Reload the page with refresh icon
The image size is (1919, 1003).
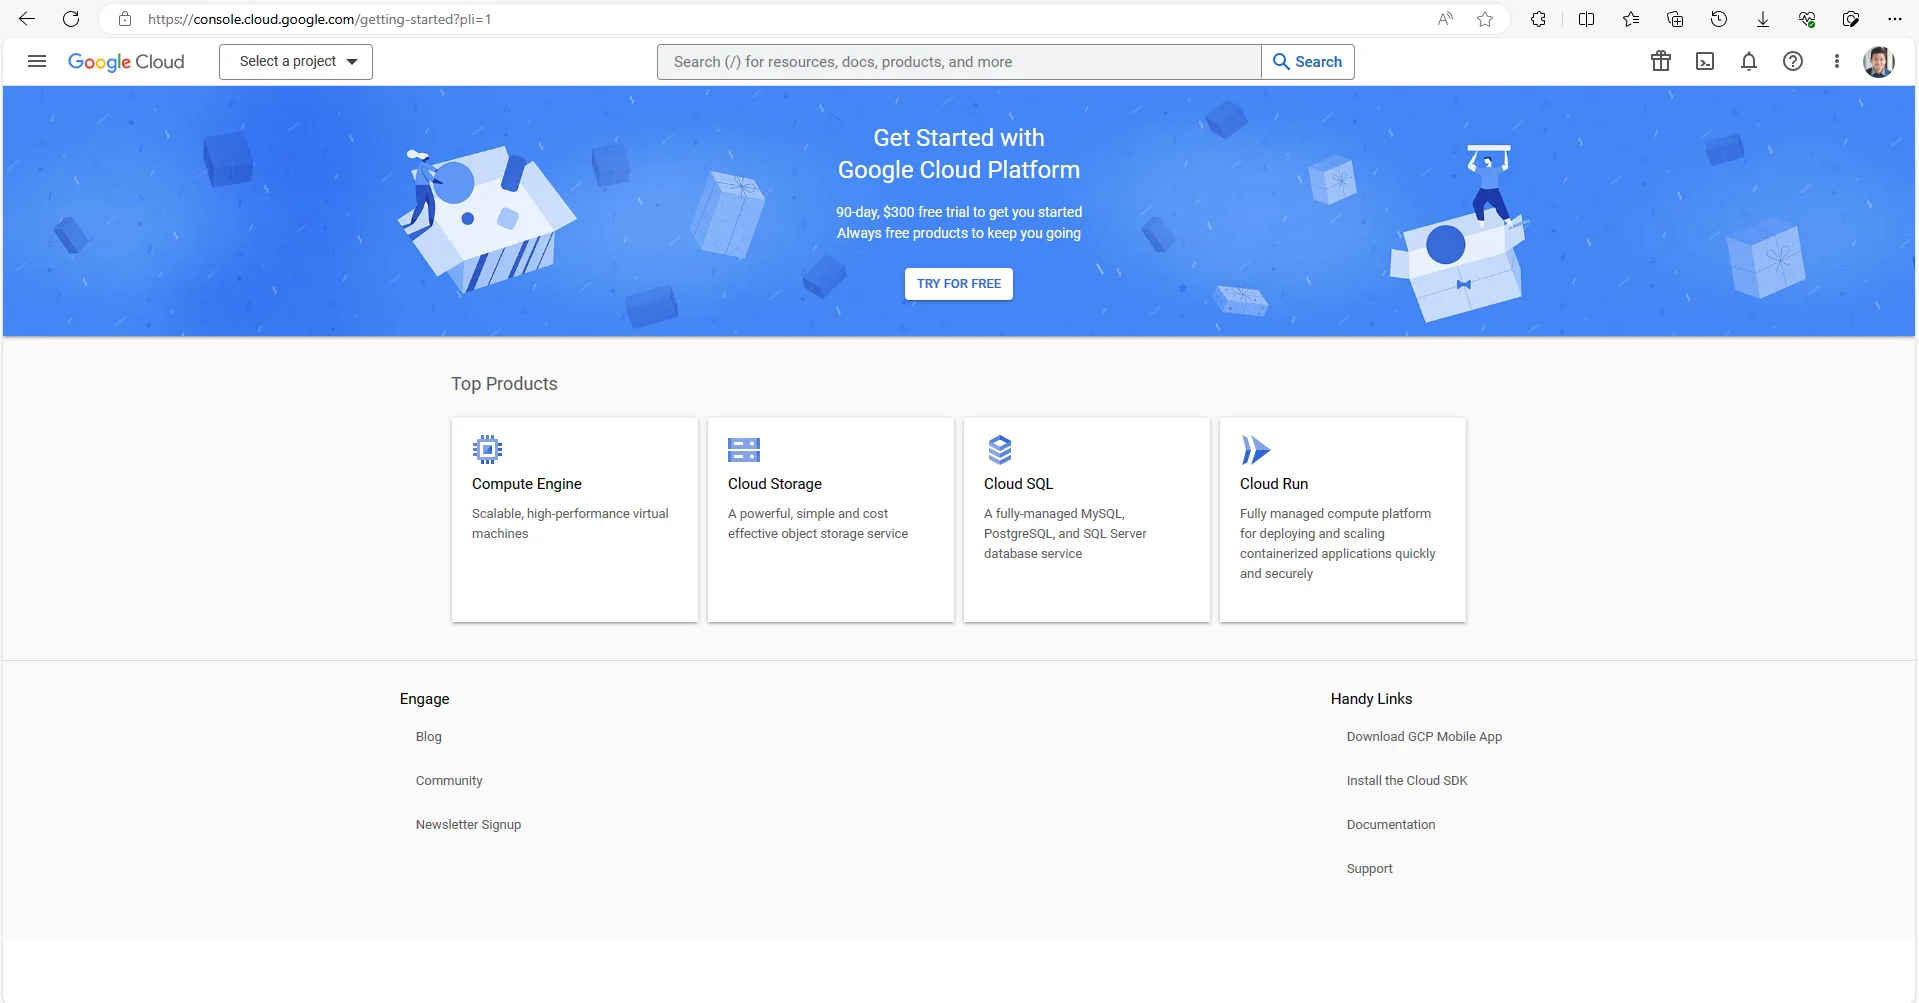71,19
